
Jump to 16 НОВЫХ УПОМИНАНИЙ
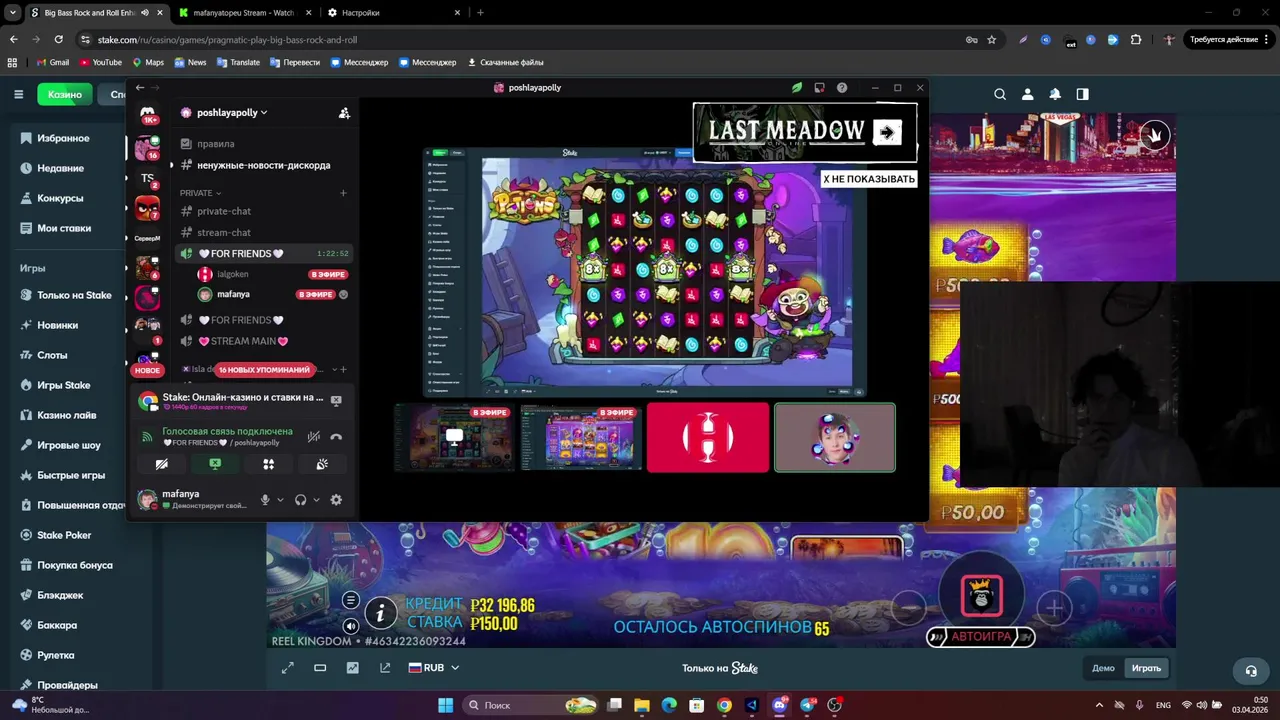coord(264,370)
